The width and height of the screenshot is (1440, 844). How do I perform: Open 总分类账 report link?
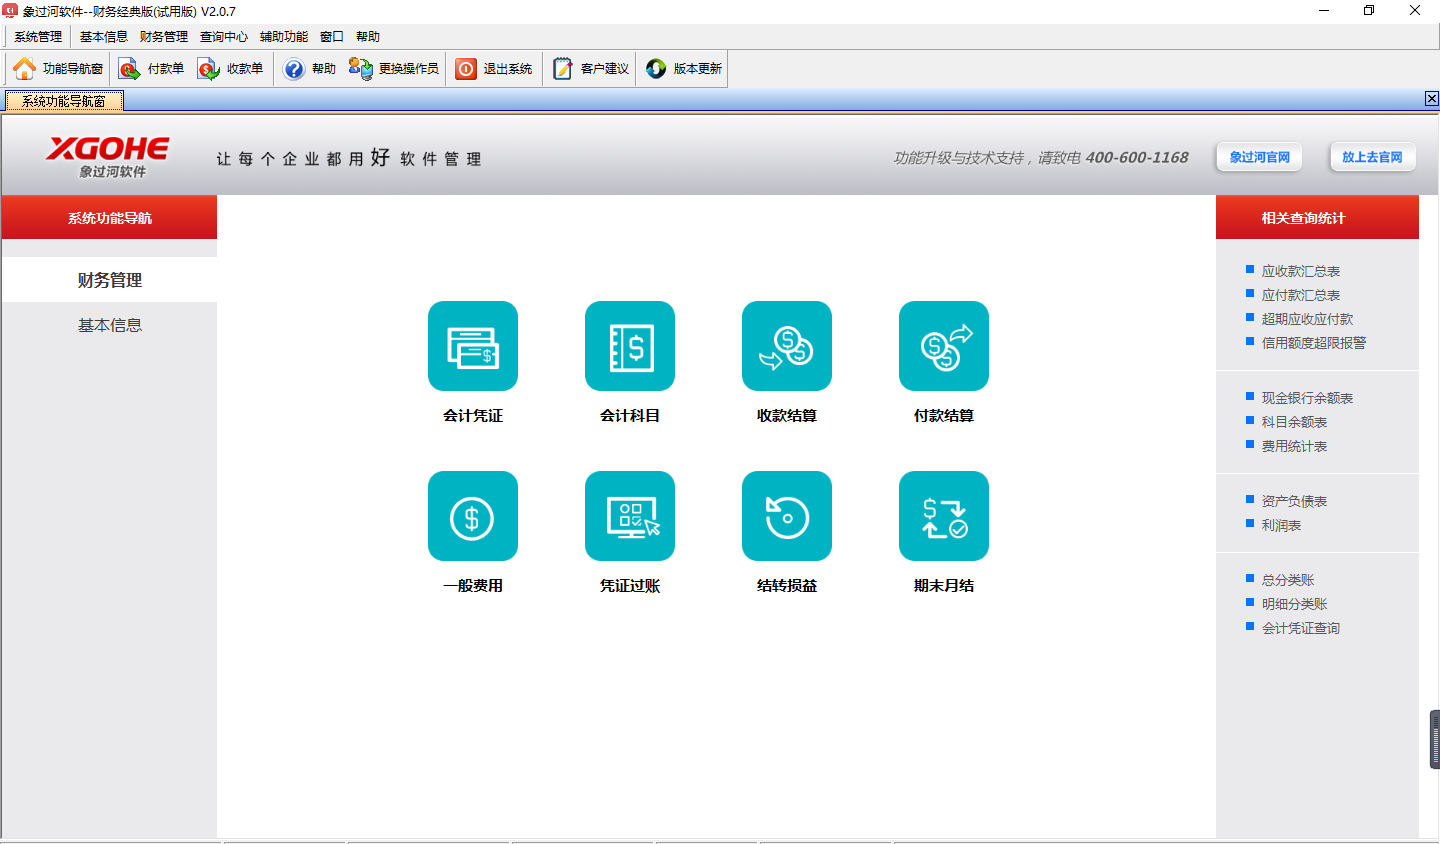pos(1288,580)
